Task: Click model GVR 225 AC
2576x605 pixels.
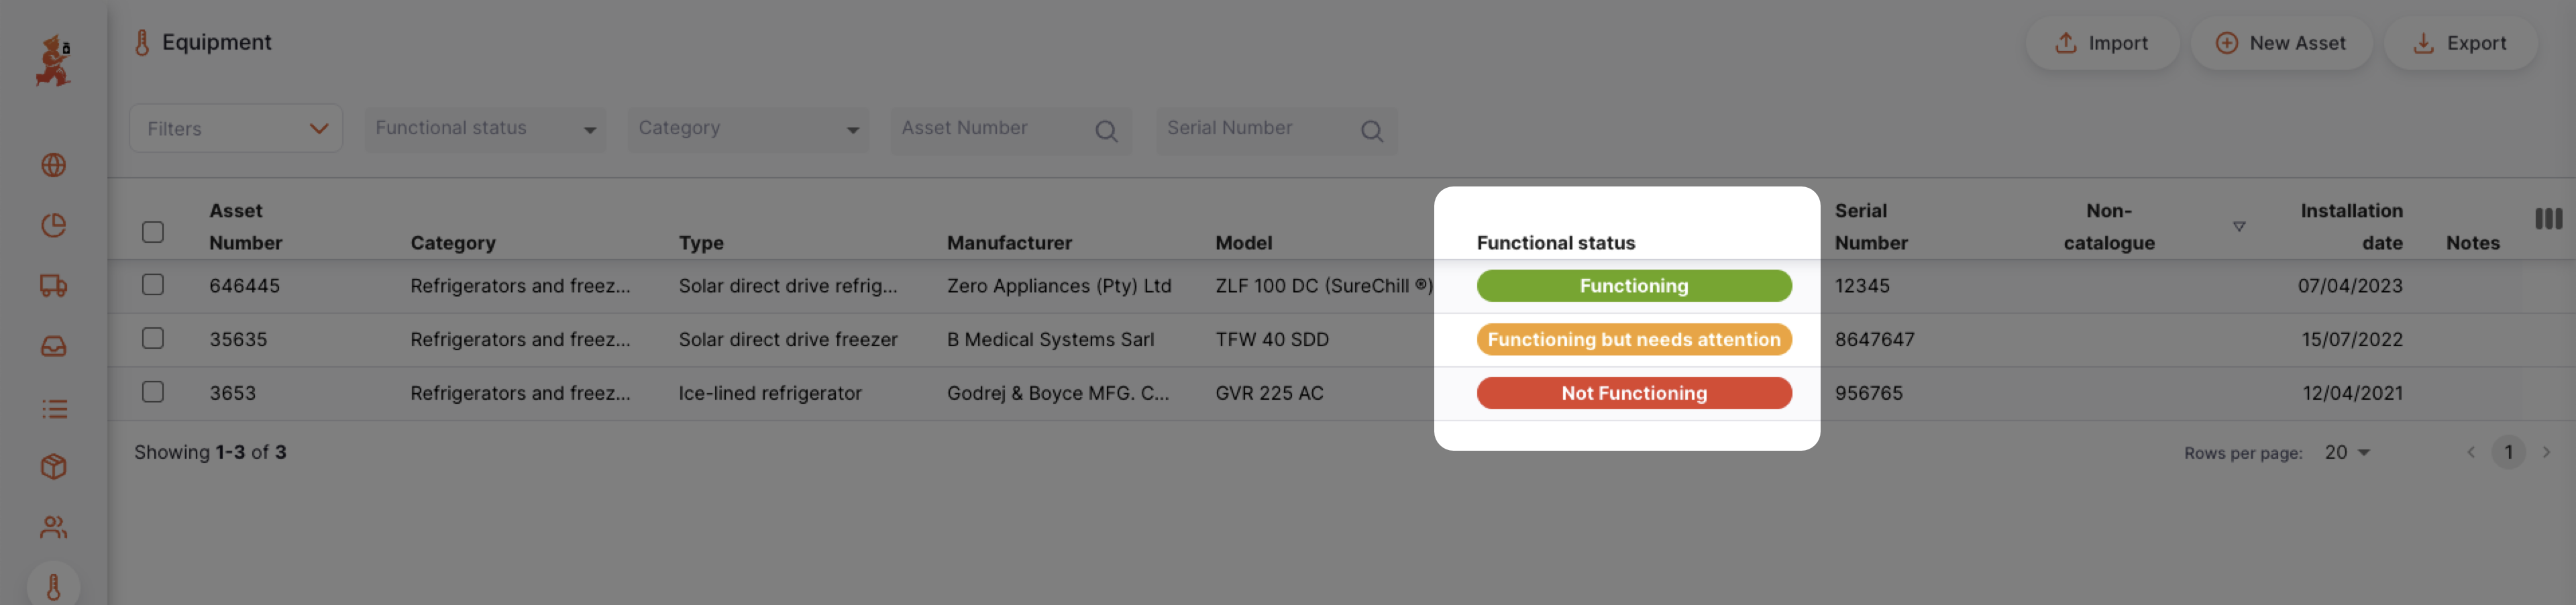Action: 1269,394
